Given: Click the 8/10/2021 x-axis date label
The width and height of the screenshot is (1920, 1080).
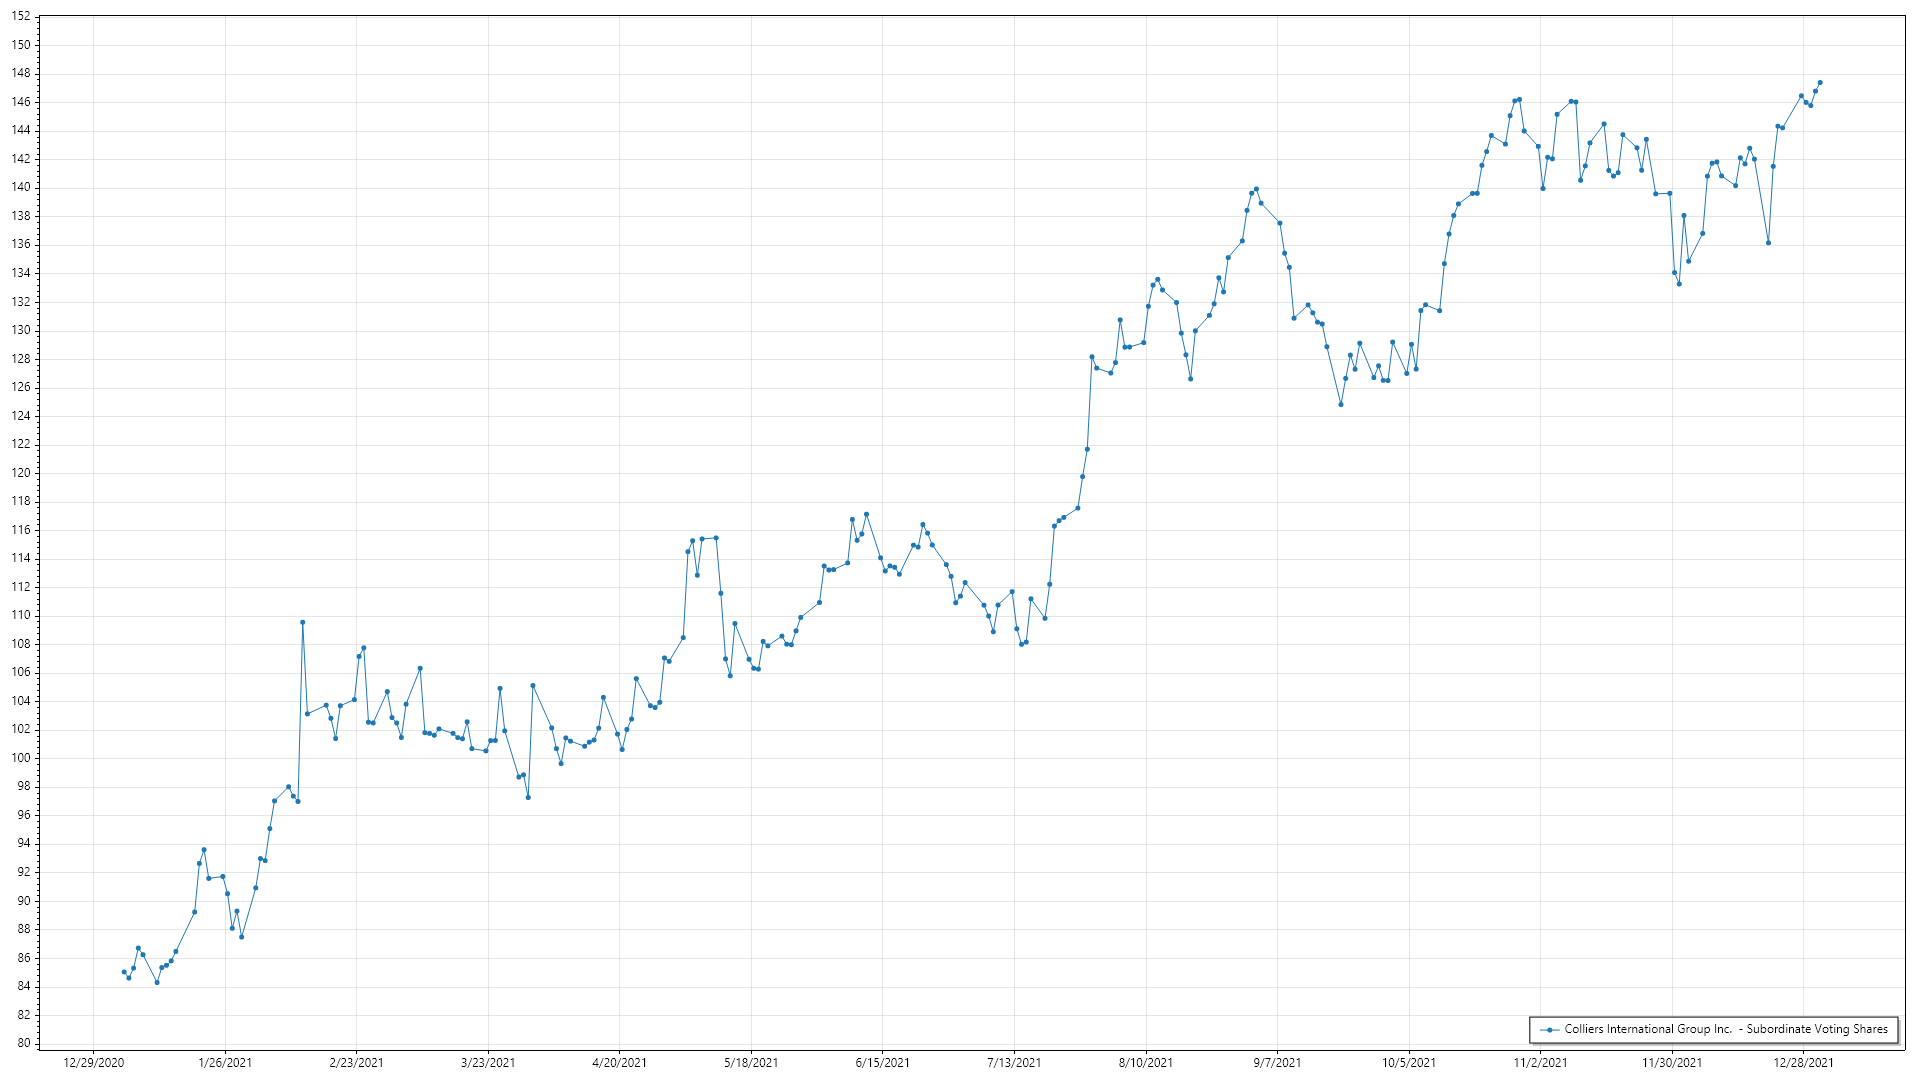Looking at the screenshot, I should pos(1146,1063).
